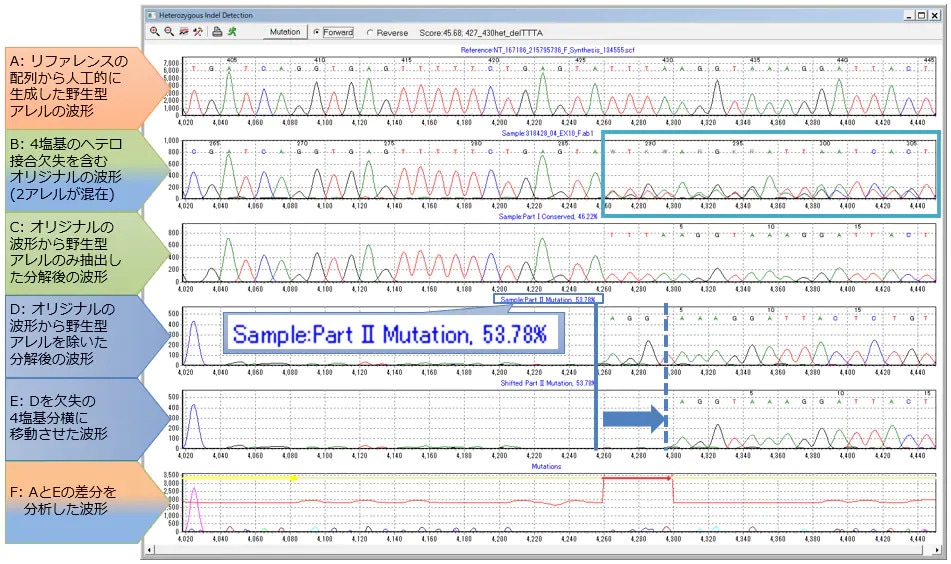Click the zoom in magnifier icon
951x564 pixels.
point(155,32)
